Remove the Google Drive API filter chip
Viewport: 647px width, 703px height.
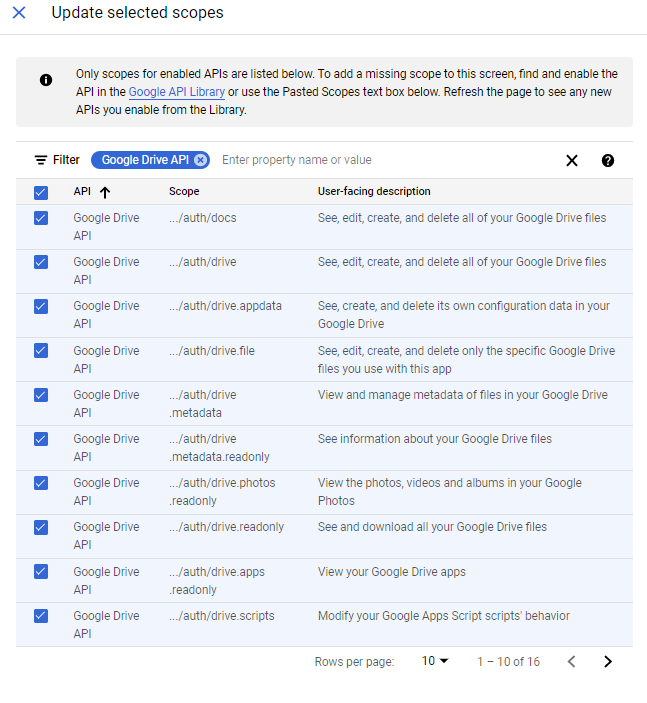[x=201, y=160]
